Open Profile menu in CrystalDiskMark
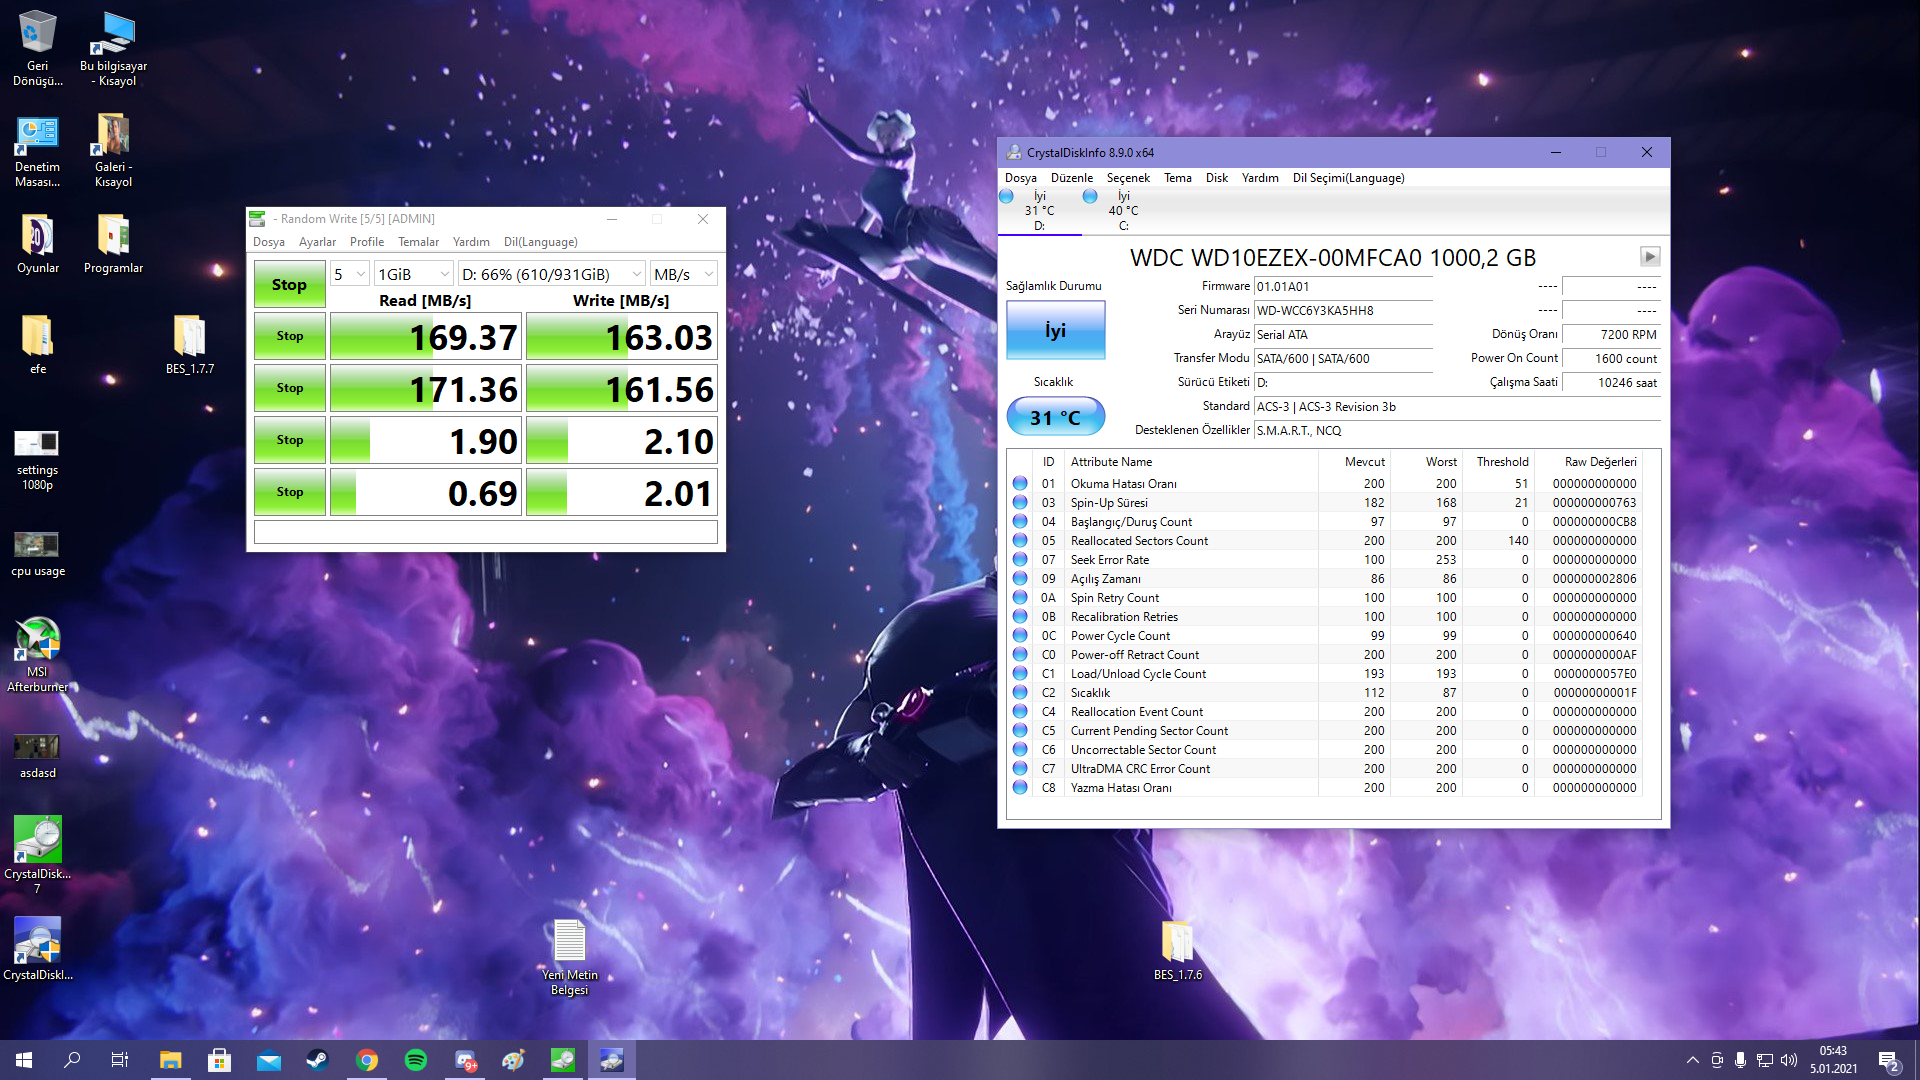Viewport: 1920px width, 1080px height. tap(367, 242)
